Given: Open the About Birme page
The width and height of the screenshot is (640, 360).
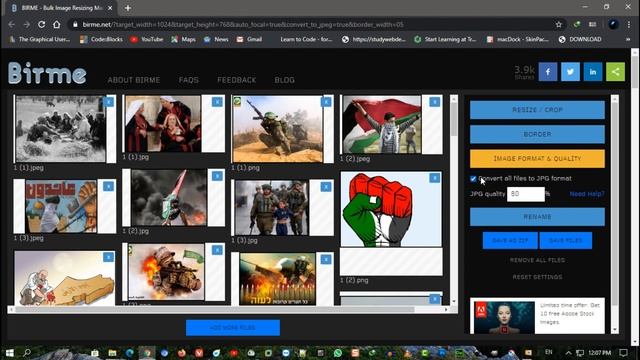Looking at the screenshot, I should click(134, 80).
